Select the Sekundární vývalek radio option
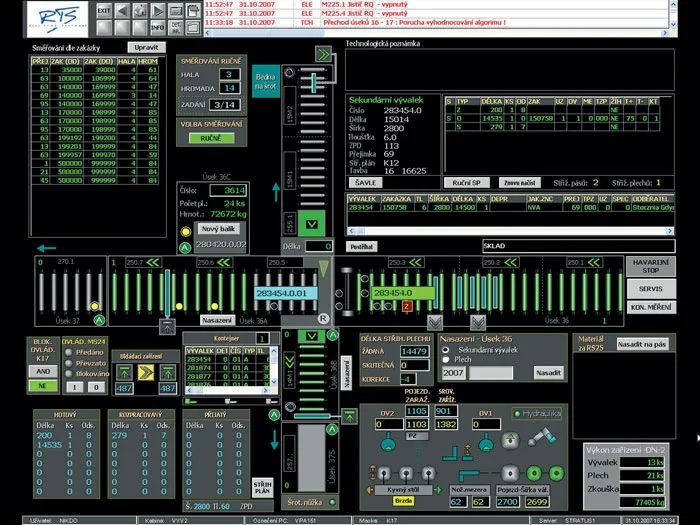Screen dimensions: 700x525 446,350
